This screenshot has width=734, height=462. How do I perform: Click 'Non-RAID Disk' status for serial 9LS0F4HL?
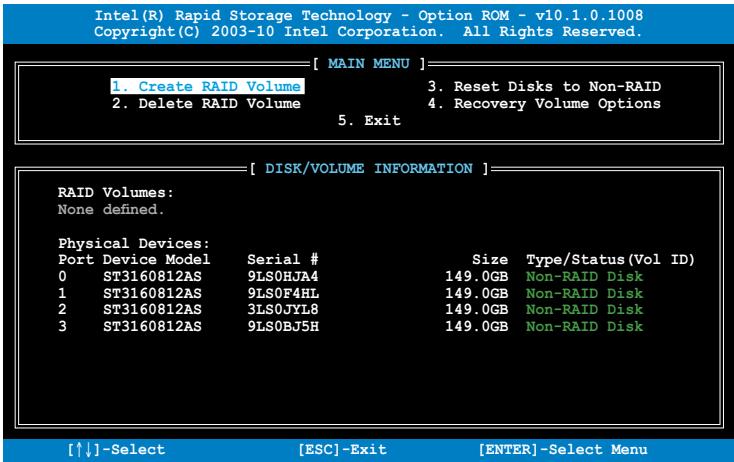584,293
